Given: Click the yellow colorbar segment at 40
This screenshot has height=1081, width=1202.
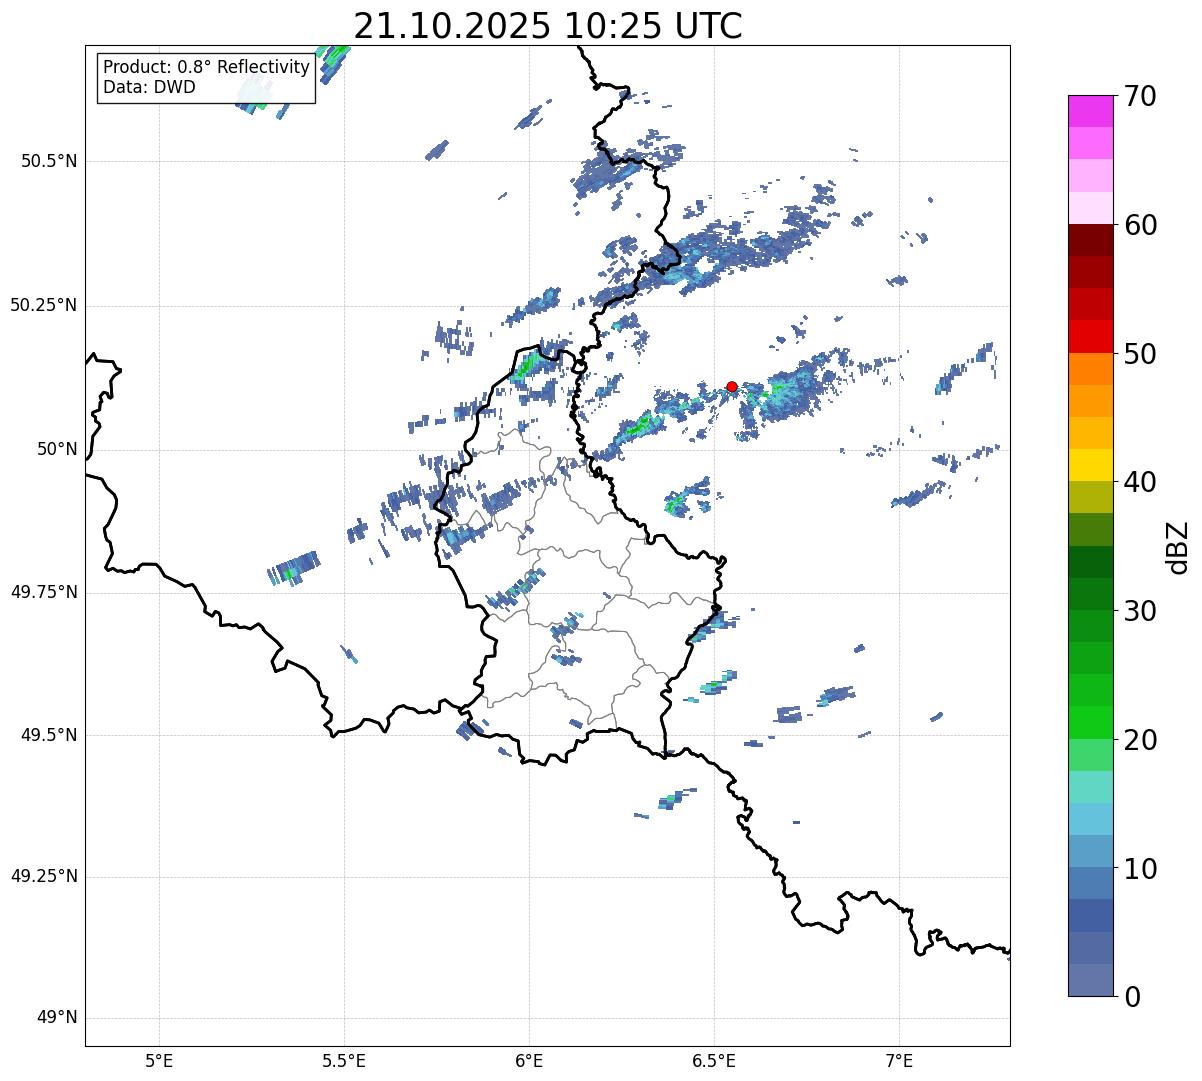Looking at the screenshot, I should (1091, 466).
